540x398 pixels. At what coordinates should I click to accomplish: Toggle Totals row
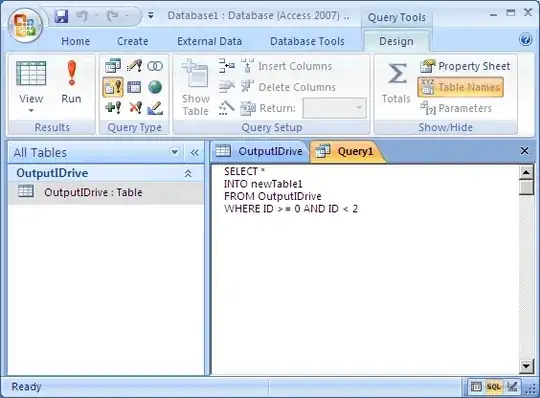click(396, 83)
